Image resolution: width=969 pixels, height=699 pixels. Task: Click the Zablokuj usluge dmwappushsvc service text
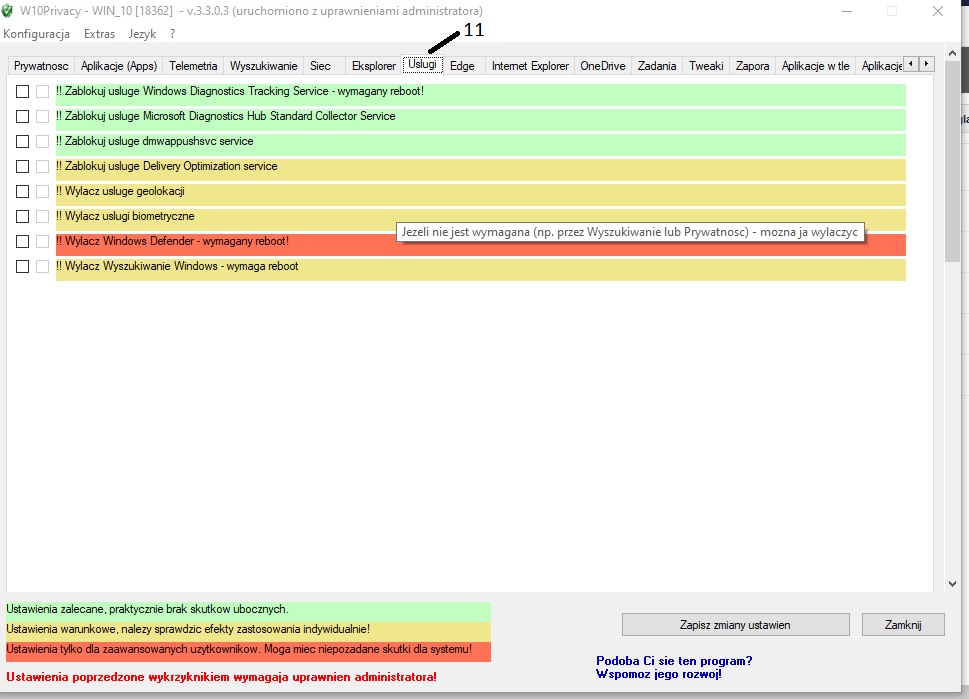pos(154,142)
